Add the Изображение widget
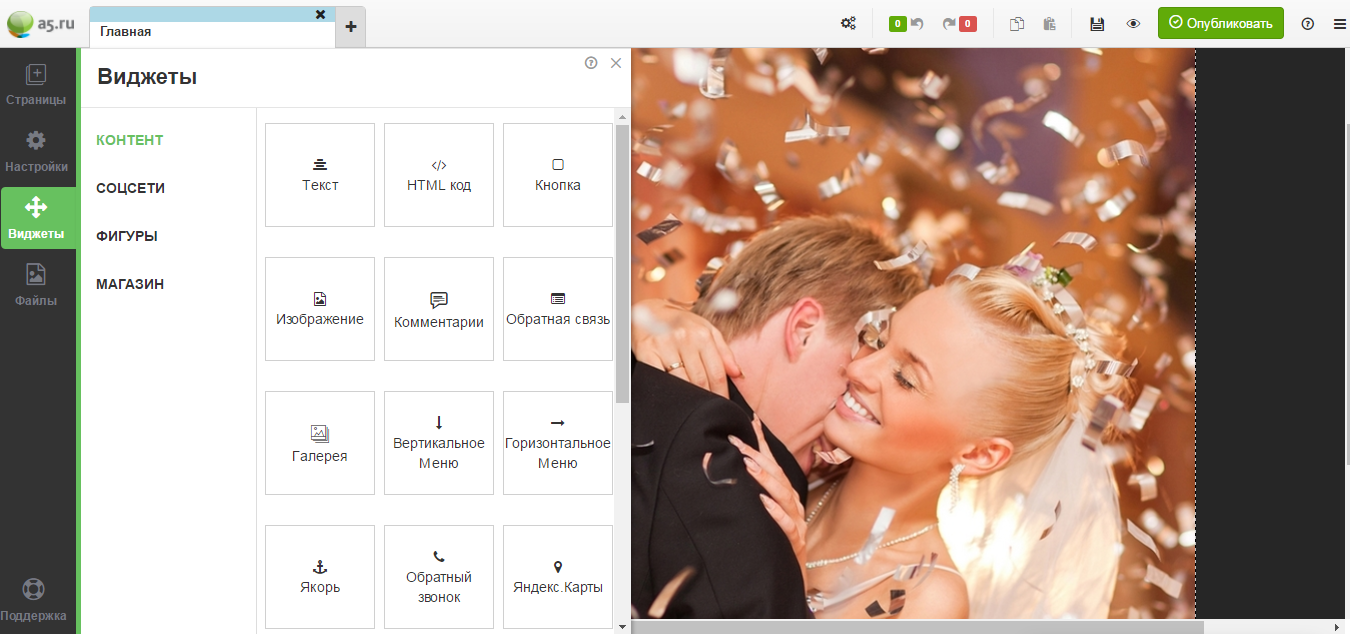The height and width of the screenshot is (634, 1350). click(x=320, y=309)
